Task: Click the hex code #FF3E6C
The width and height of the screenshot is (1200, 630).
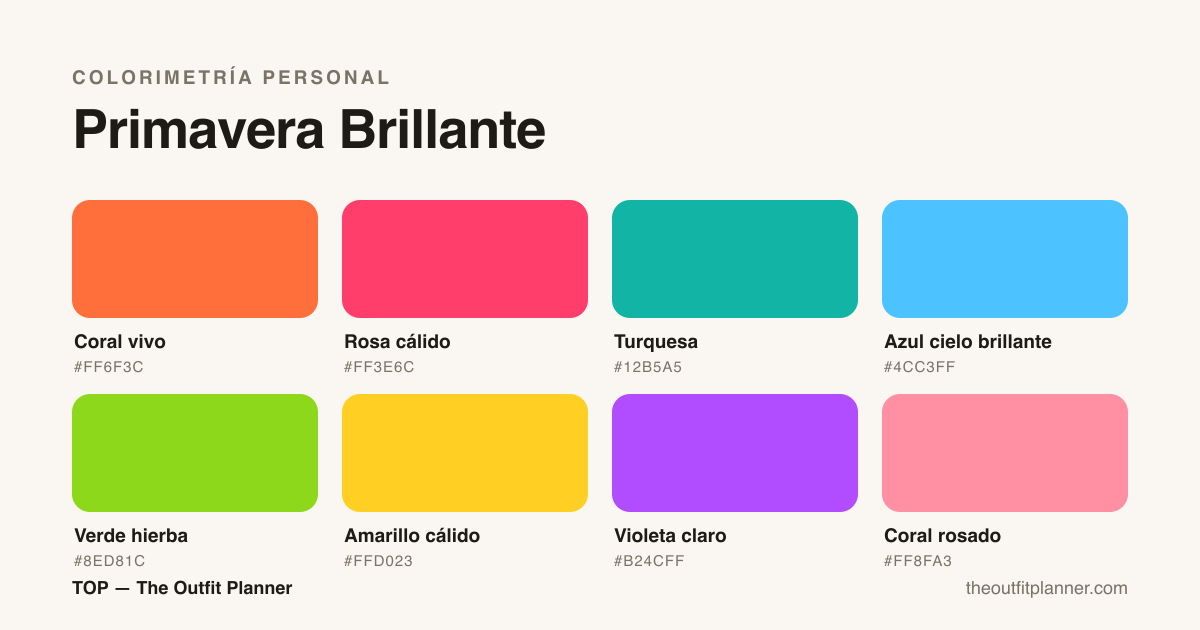Action: pos(379,367)
